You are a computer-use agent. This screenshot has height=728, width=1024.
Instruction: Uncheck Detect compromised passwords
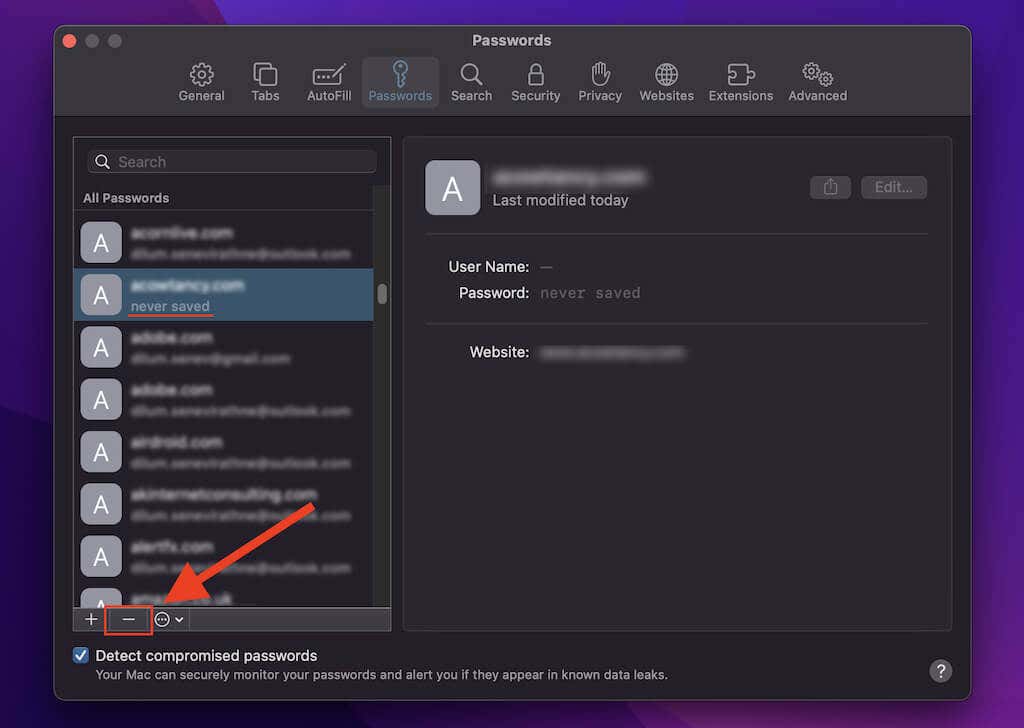[81, 656]
